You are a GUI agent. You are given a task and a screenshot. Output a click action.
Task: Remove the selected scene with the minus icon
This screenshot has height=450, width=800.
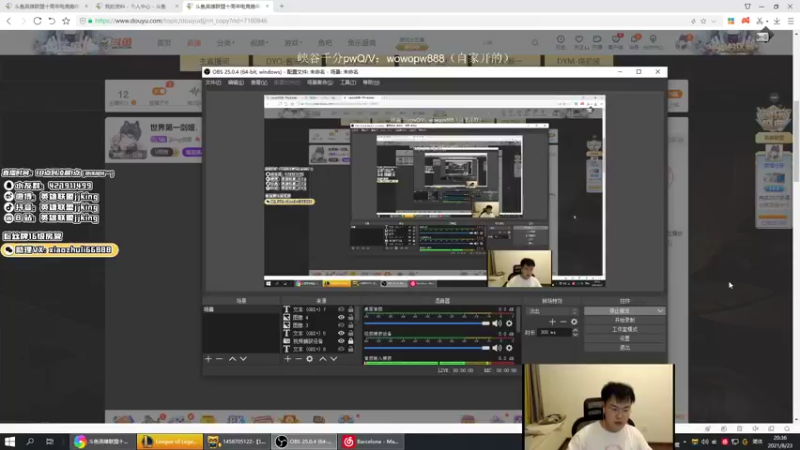(x=219, y=359)
